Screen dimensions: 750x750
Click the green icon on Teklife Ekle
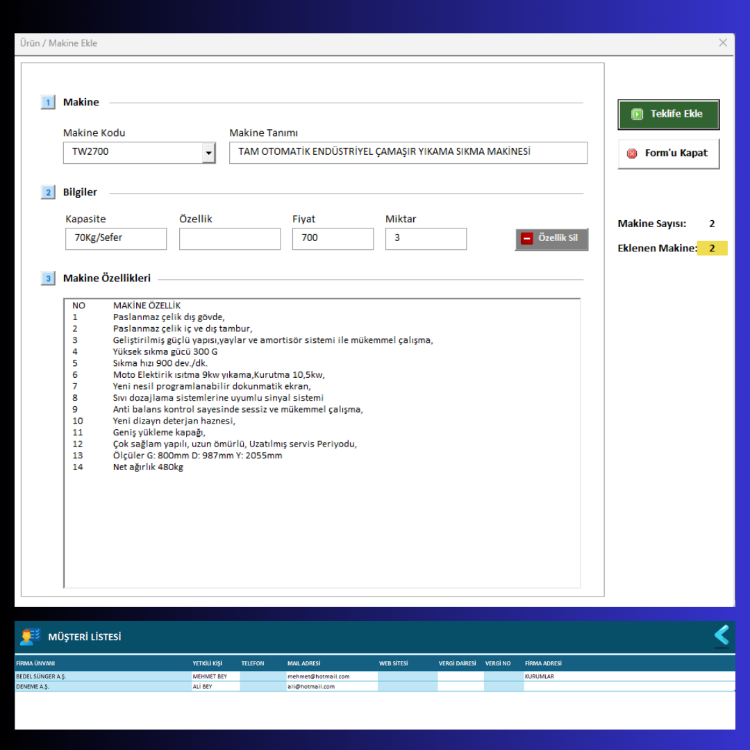[637, 114]
